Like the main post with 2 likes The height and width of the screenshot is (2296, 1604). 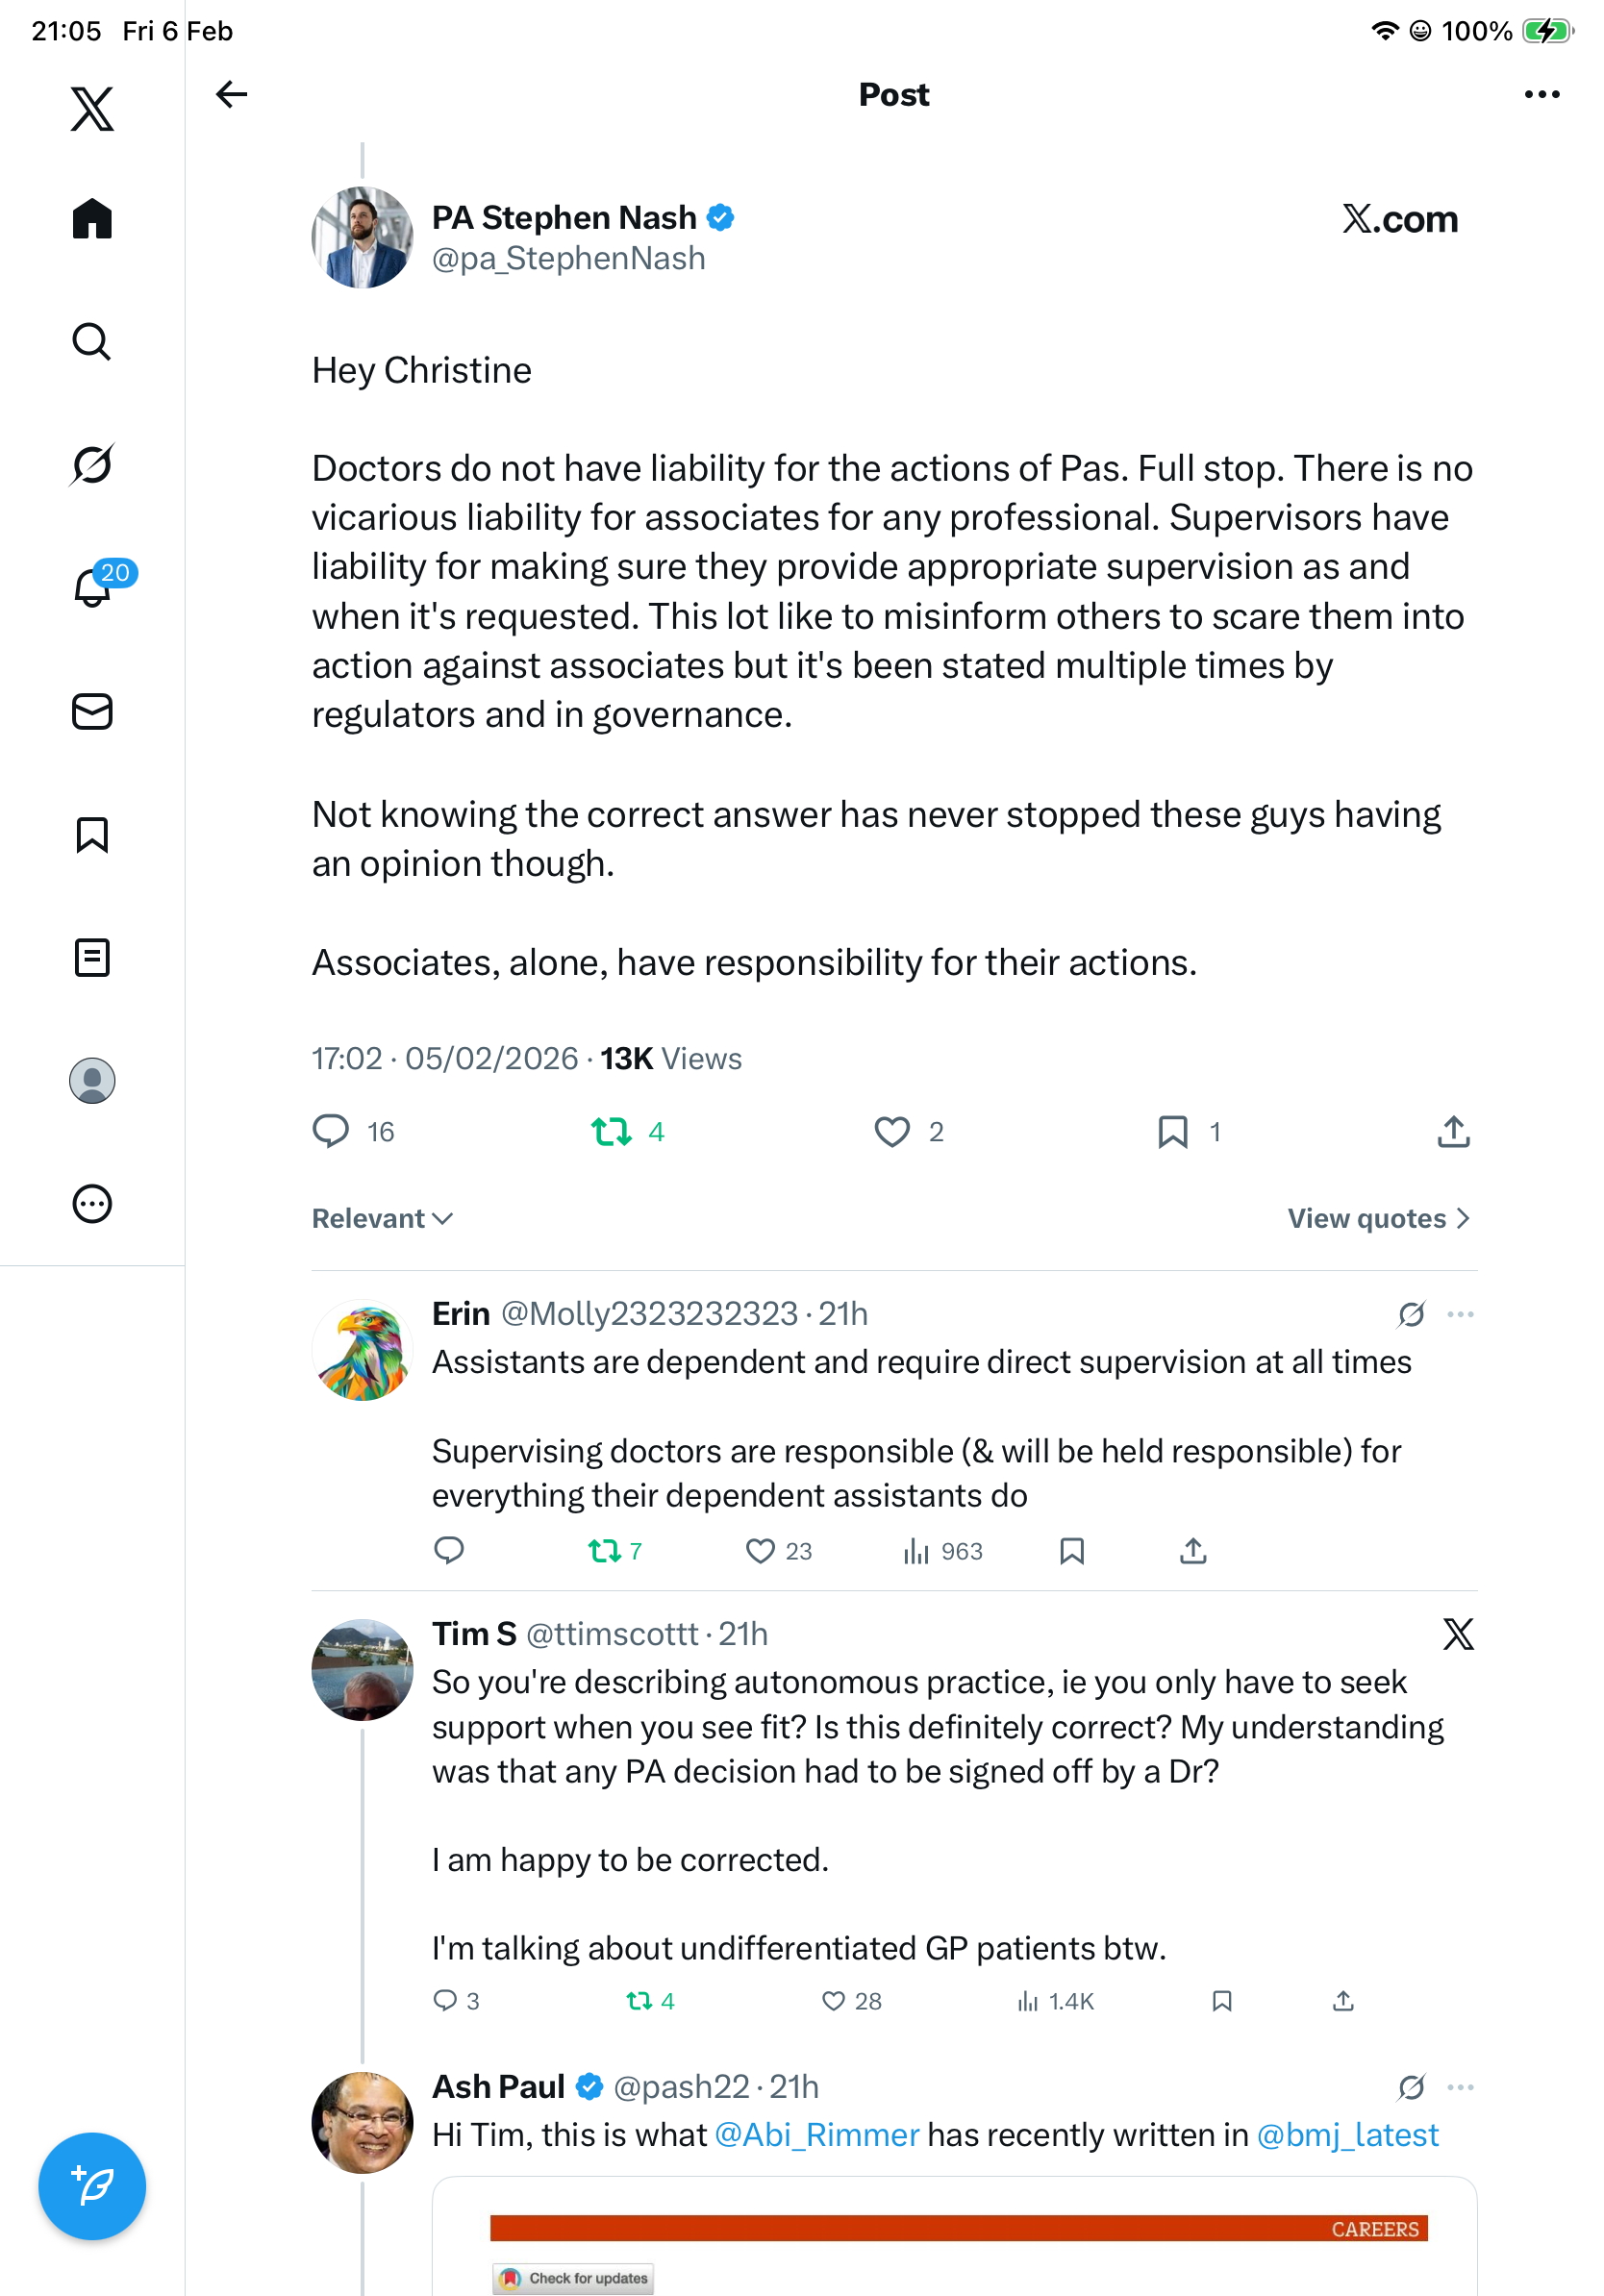891,1131
